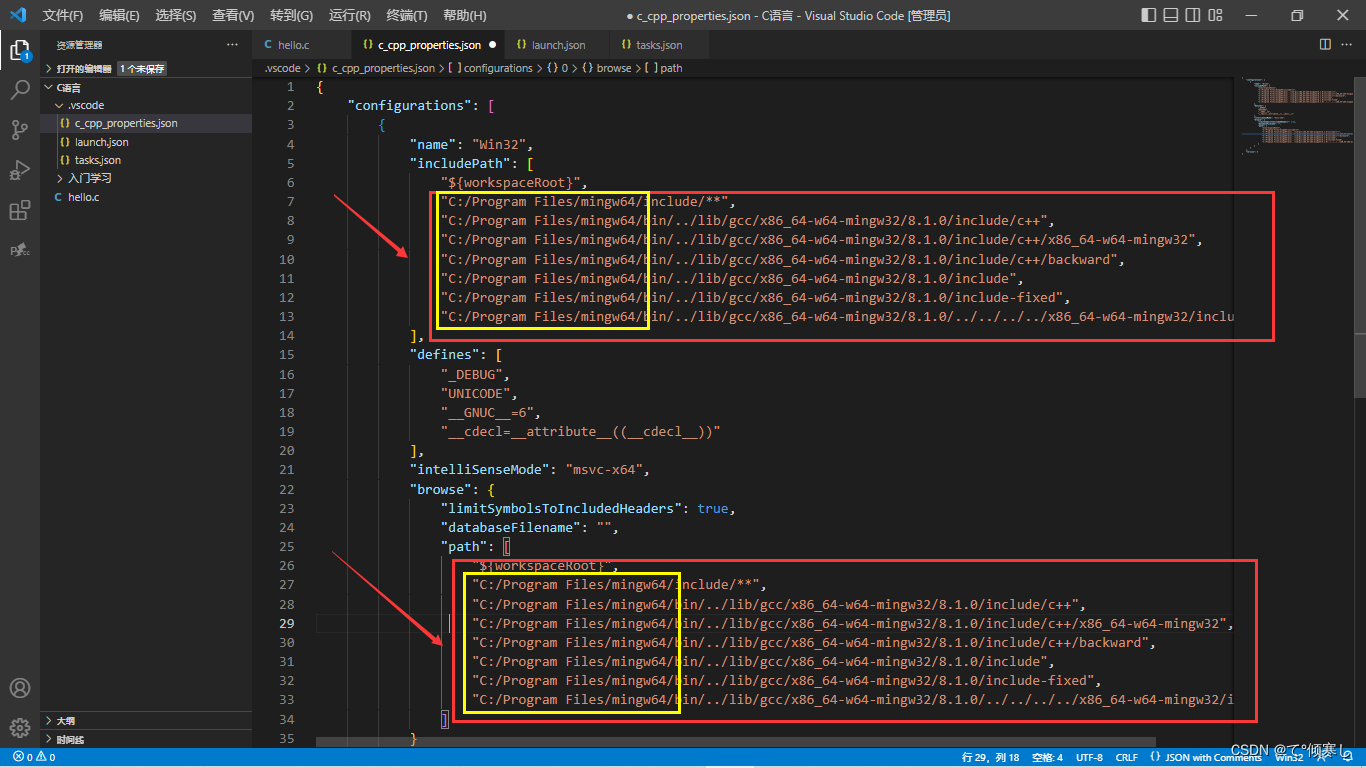This screenshot has width=1366, height=768.
Task: Open c_cpp_properties.json in the explorer tree
Action: (146, 123)
